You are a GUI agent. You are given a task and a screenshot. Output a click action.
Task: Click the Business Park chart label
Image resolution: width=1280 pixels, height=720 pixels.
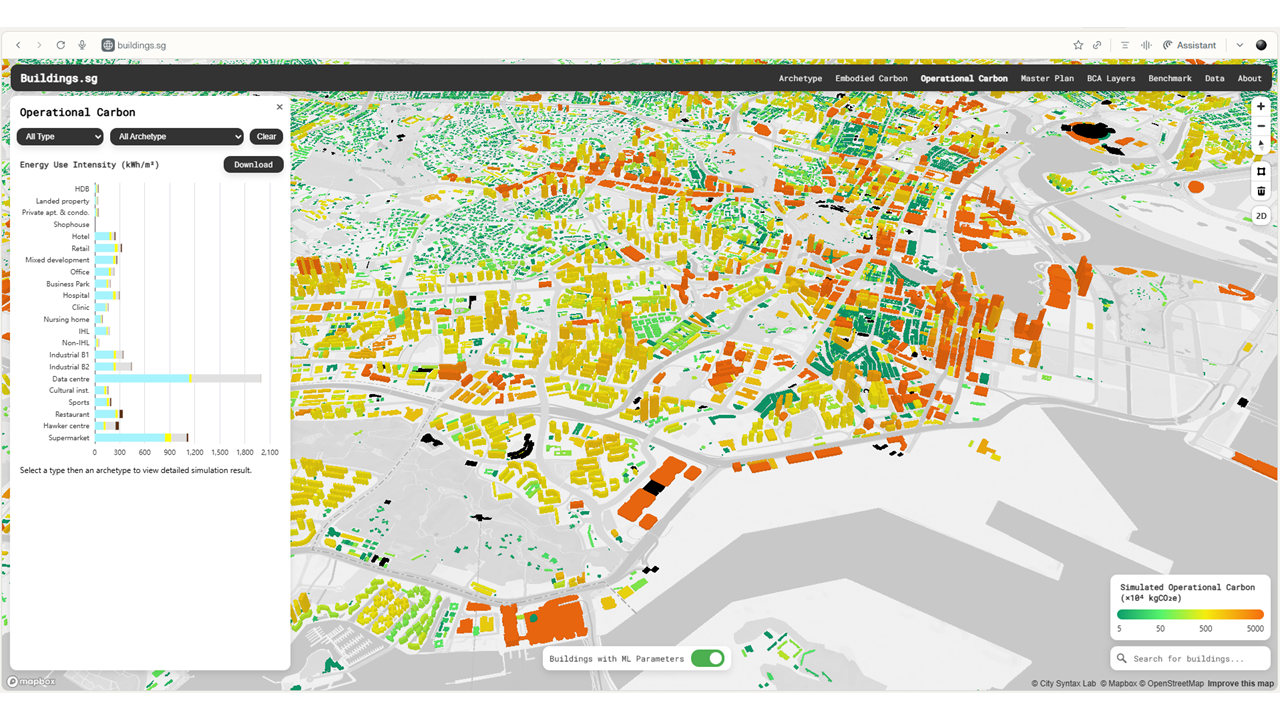[68, 284]
